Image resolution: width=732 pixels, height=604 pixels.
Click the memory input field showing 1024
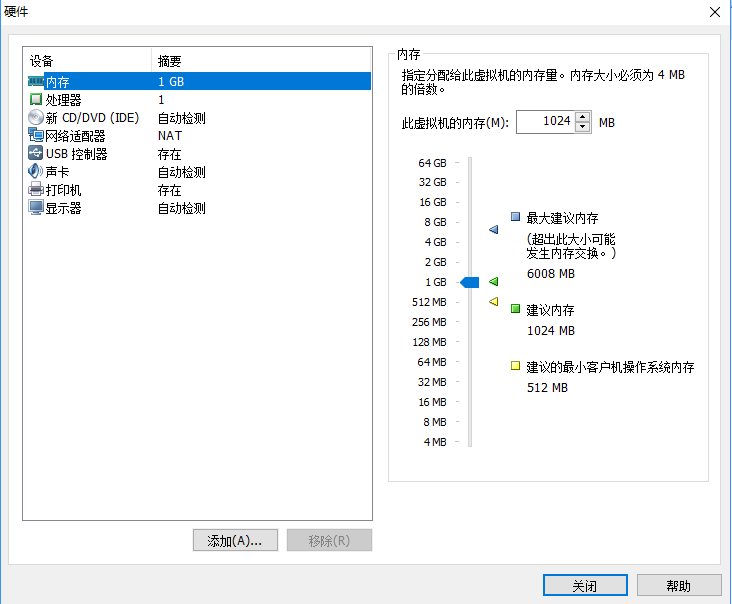tap(546, 122)
